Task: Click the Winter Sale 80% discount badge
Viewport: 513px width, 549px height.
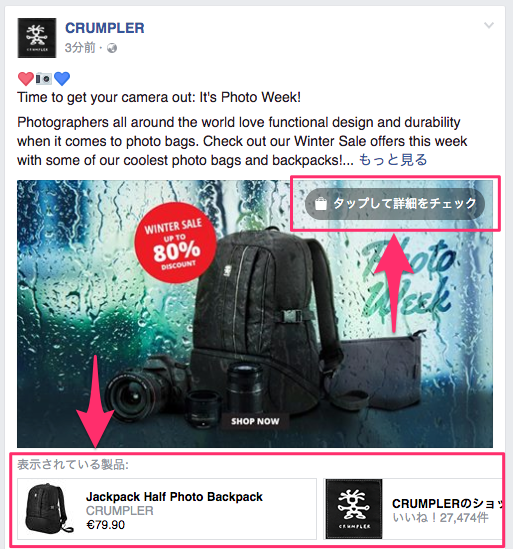Action: pyautogui.click(x=175, y=243)
